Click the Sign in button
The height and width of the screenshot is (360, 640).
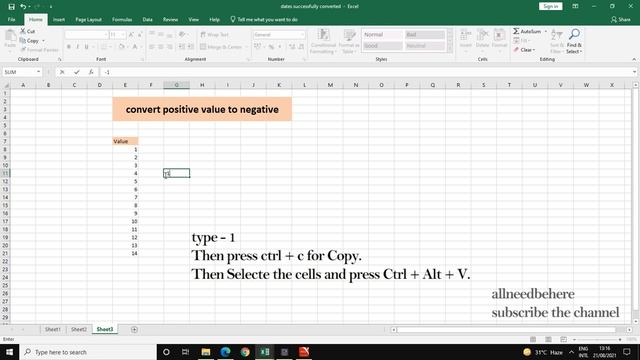[x=551, y=7]
